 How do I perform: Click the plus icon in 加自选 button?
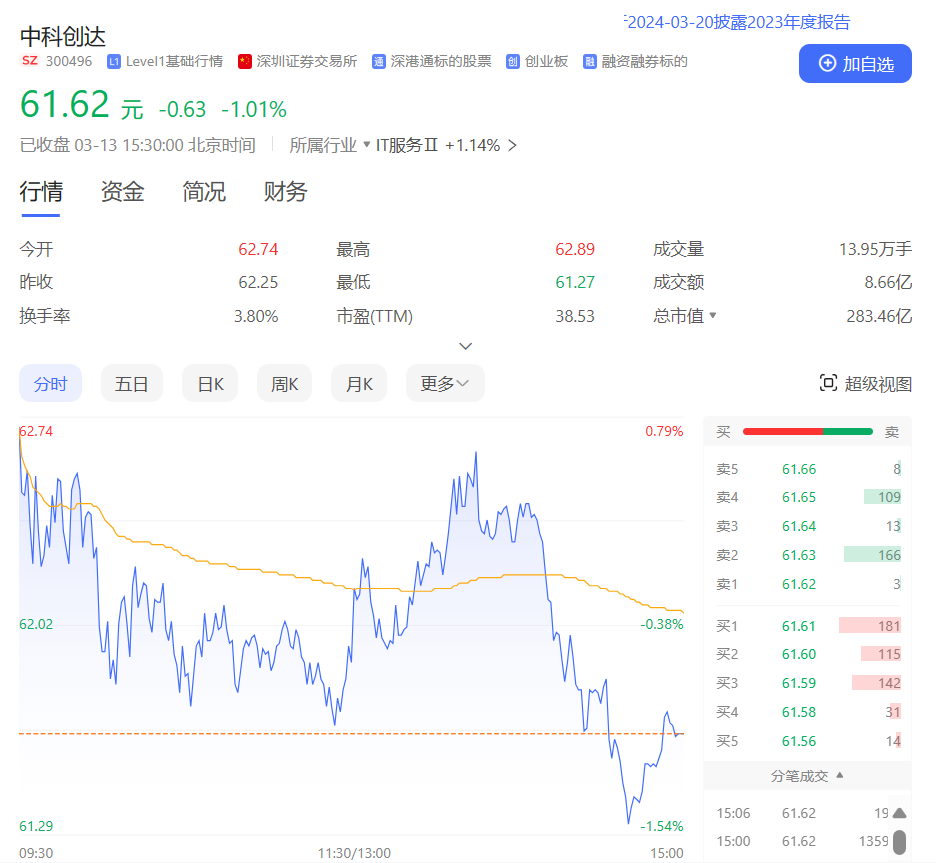point(827,63)
